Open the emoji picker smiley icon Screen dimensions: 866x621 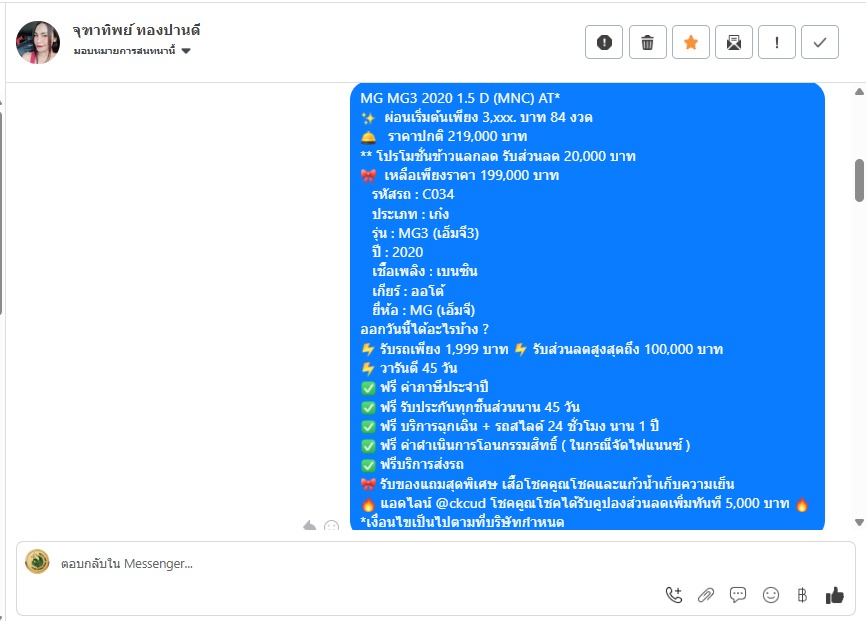(x=770, y=595)
